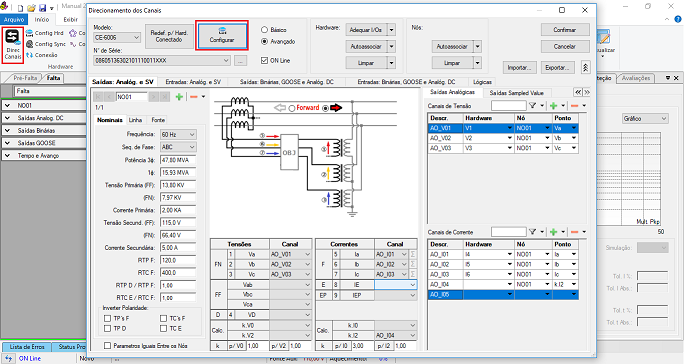Screen dimensions: 687x364
Task: Remove node with the red minus icon
Action: click(193, 97)
